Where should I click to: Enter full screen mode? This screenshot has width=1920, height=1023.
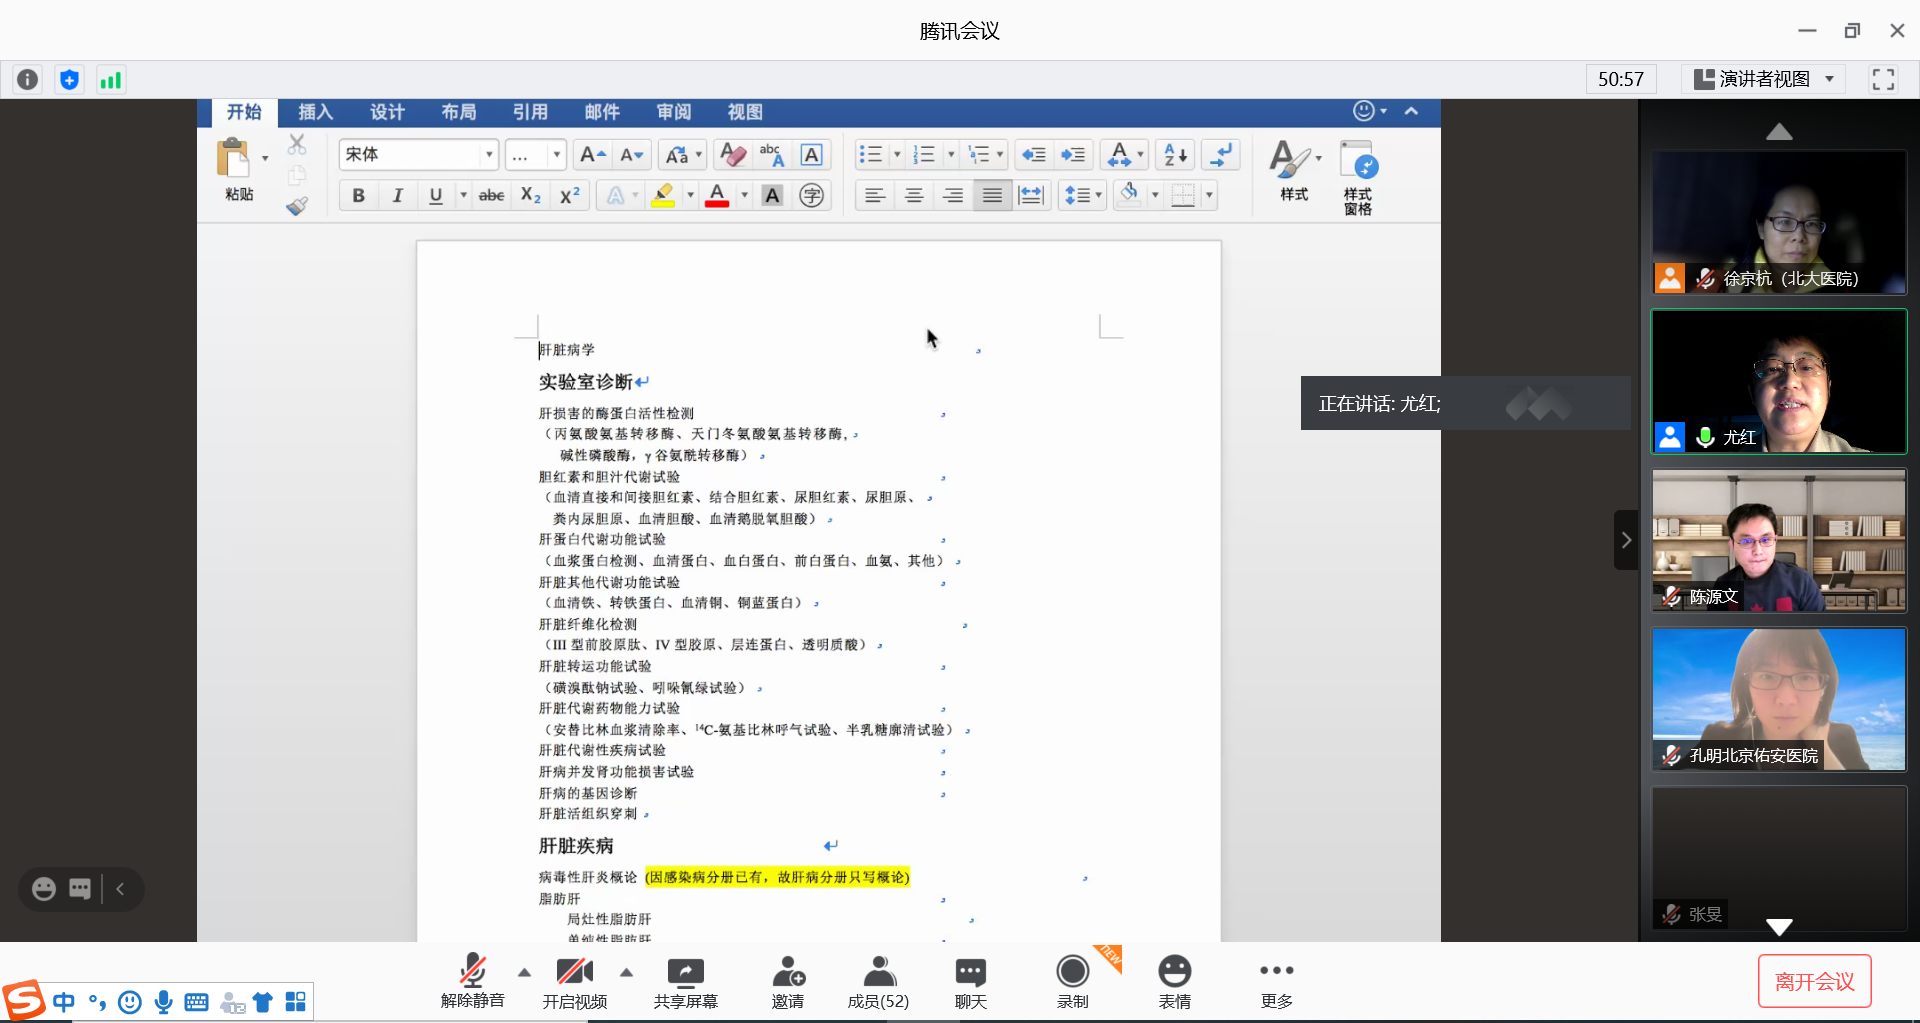(x=1883, y=80)
